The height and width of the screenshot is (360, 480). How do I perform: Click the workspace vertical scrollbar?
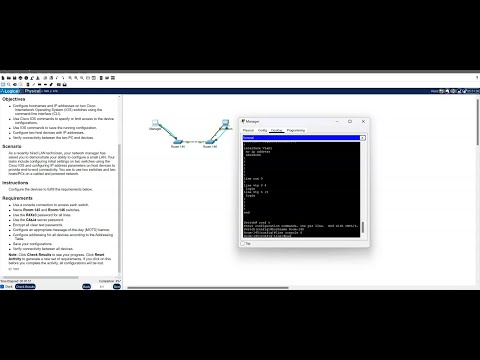[x=478, y=122]
